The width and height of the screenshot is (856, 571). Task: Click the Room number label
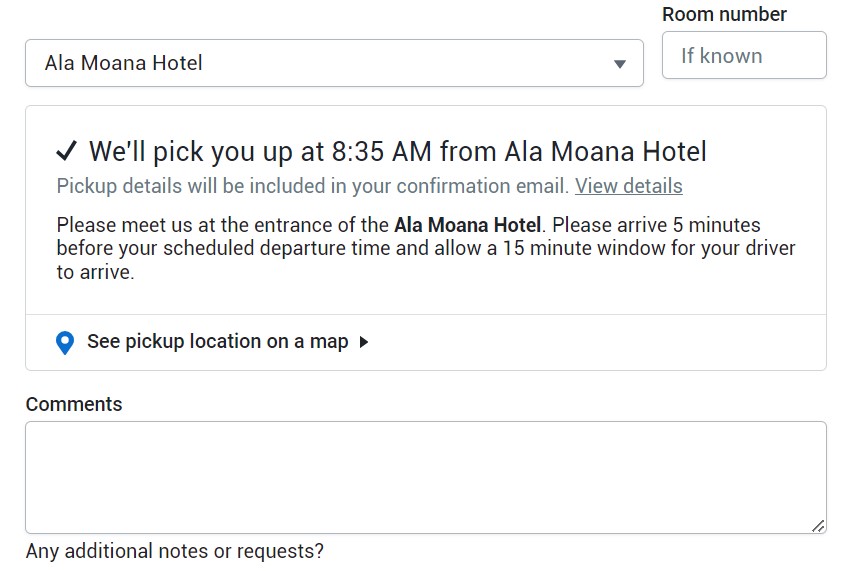(724, 14)
